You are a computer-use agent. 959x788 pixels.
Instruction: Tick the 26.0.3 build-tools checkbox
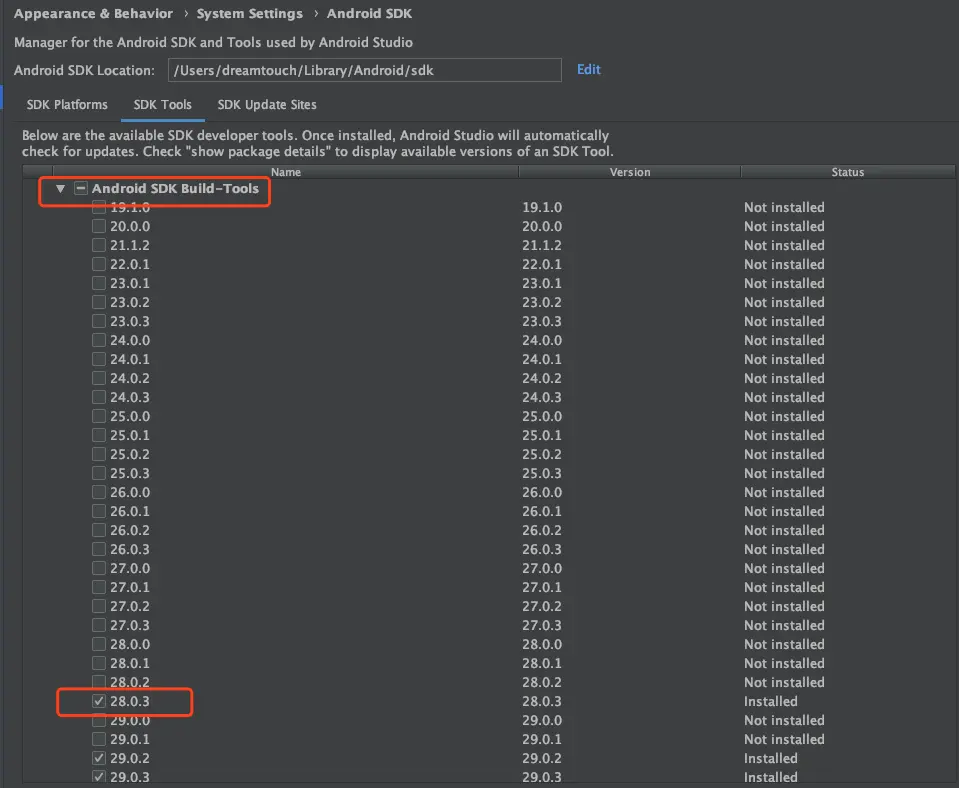tap(98, 549)
